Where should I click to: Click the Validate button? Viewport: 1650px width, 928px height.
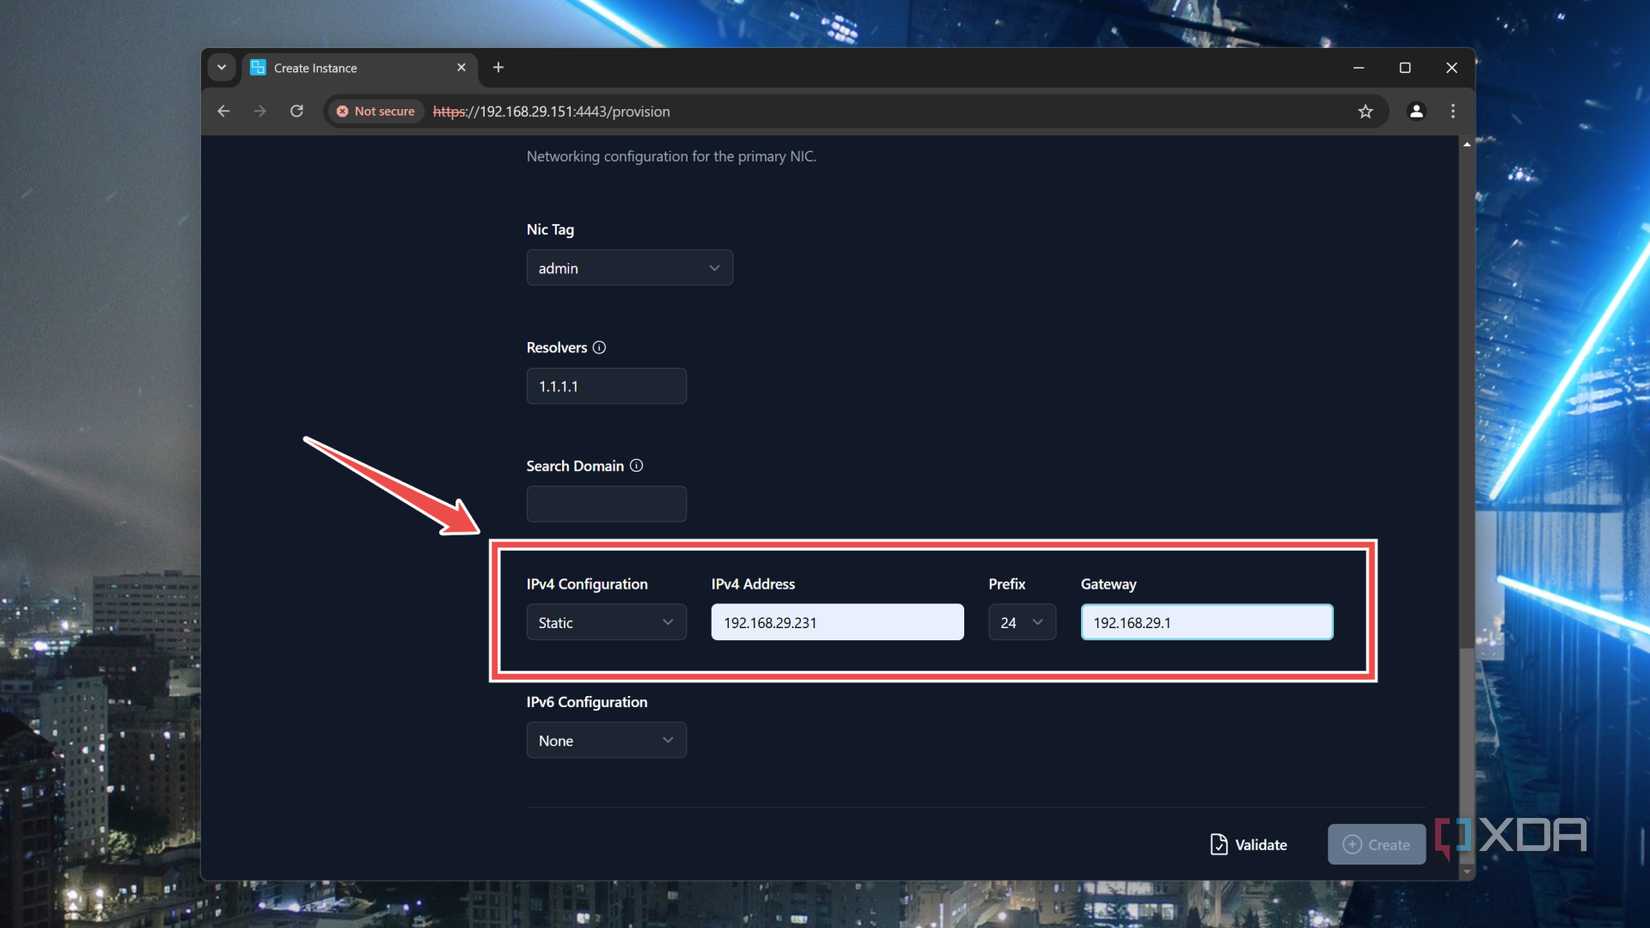click(1247, 844)
